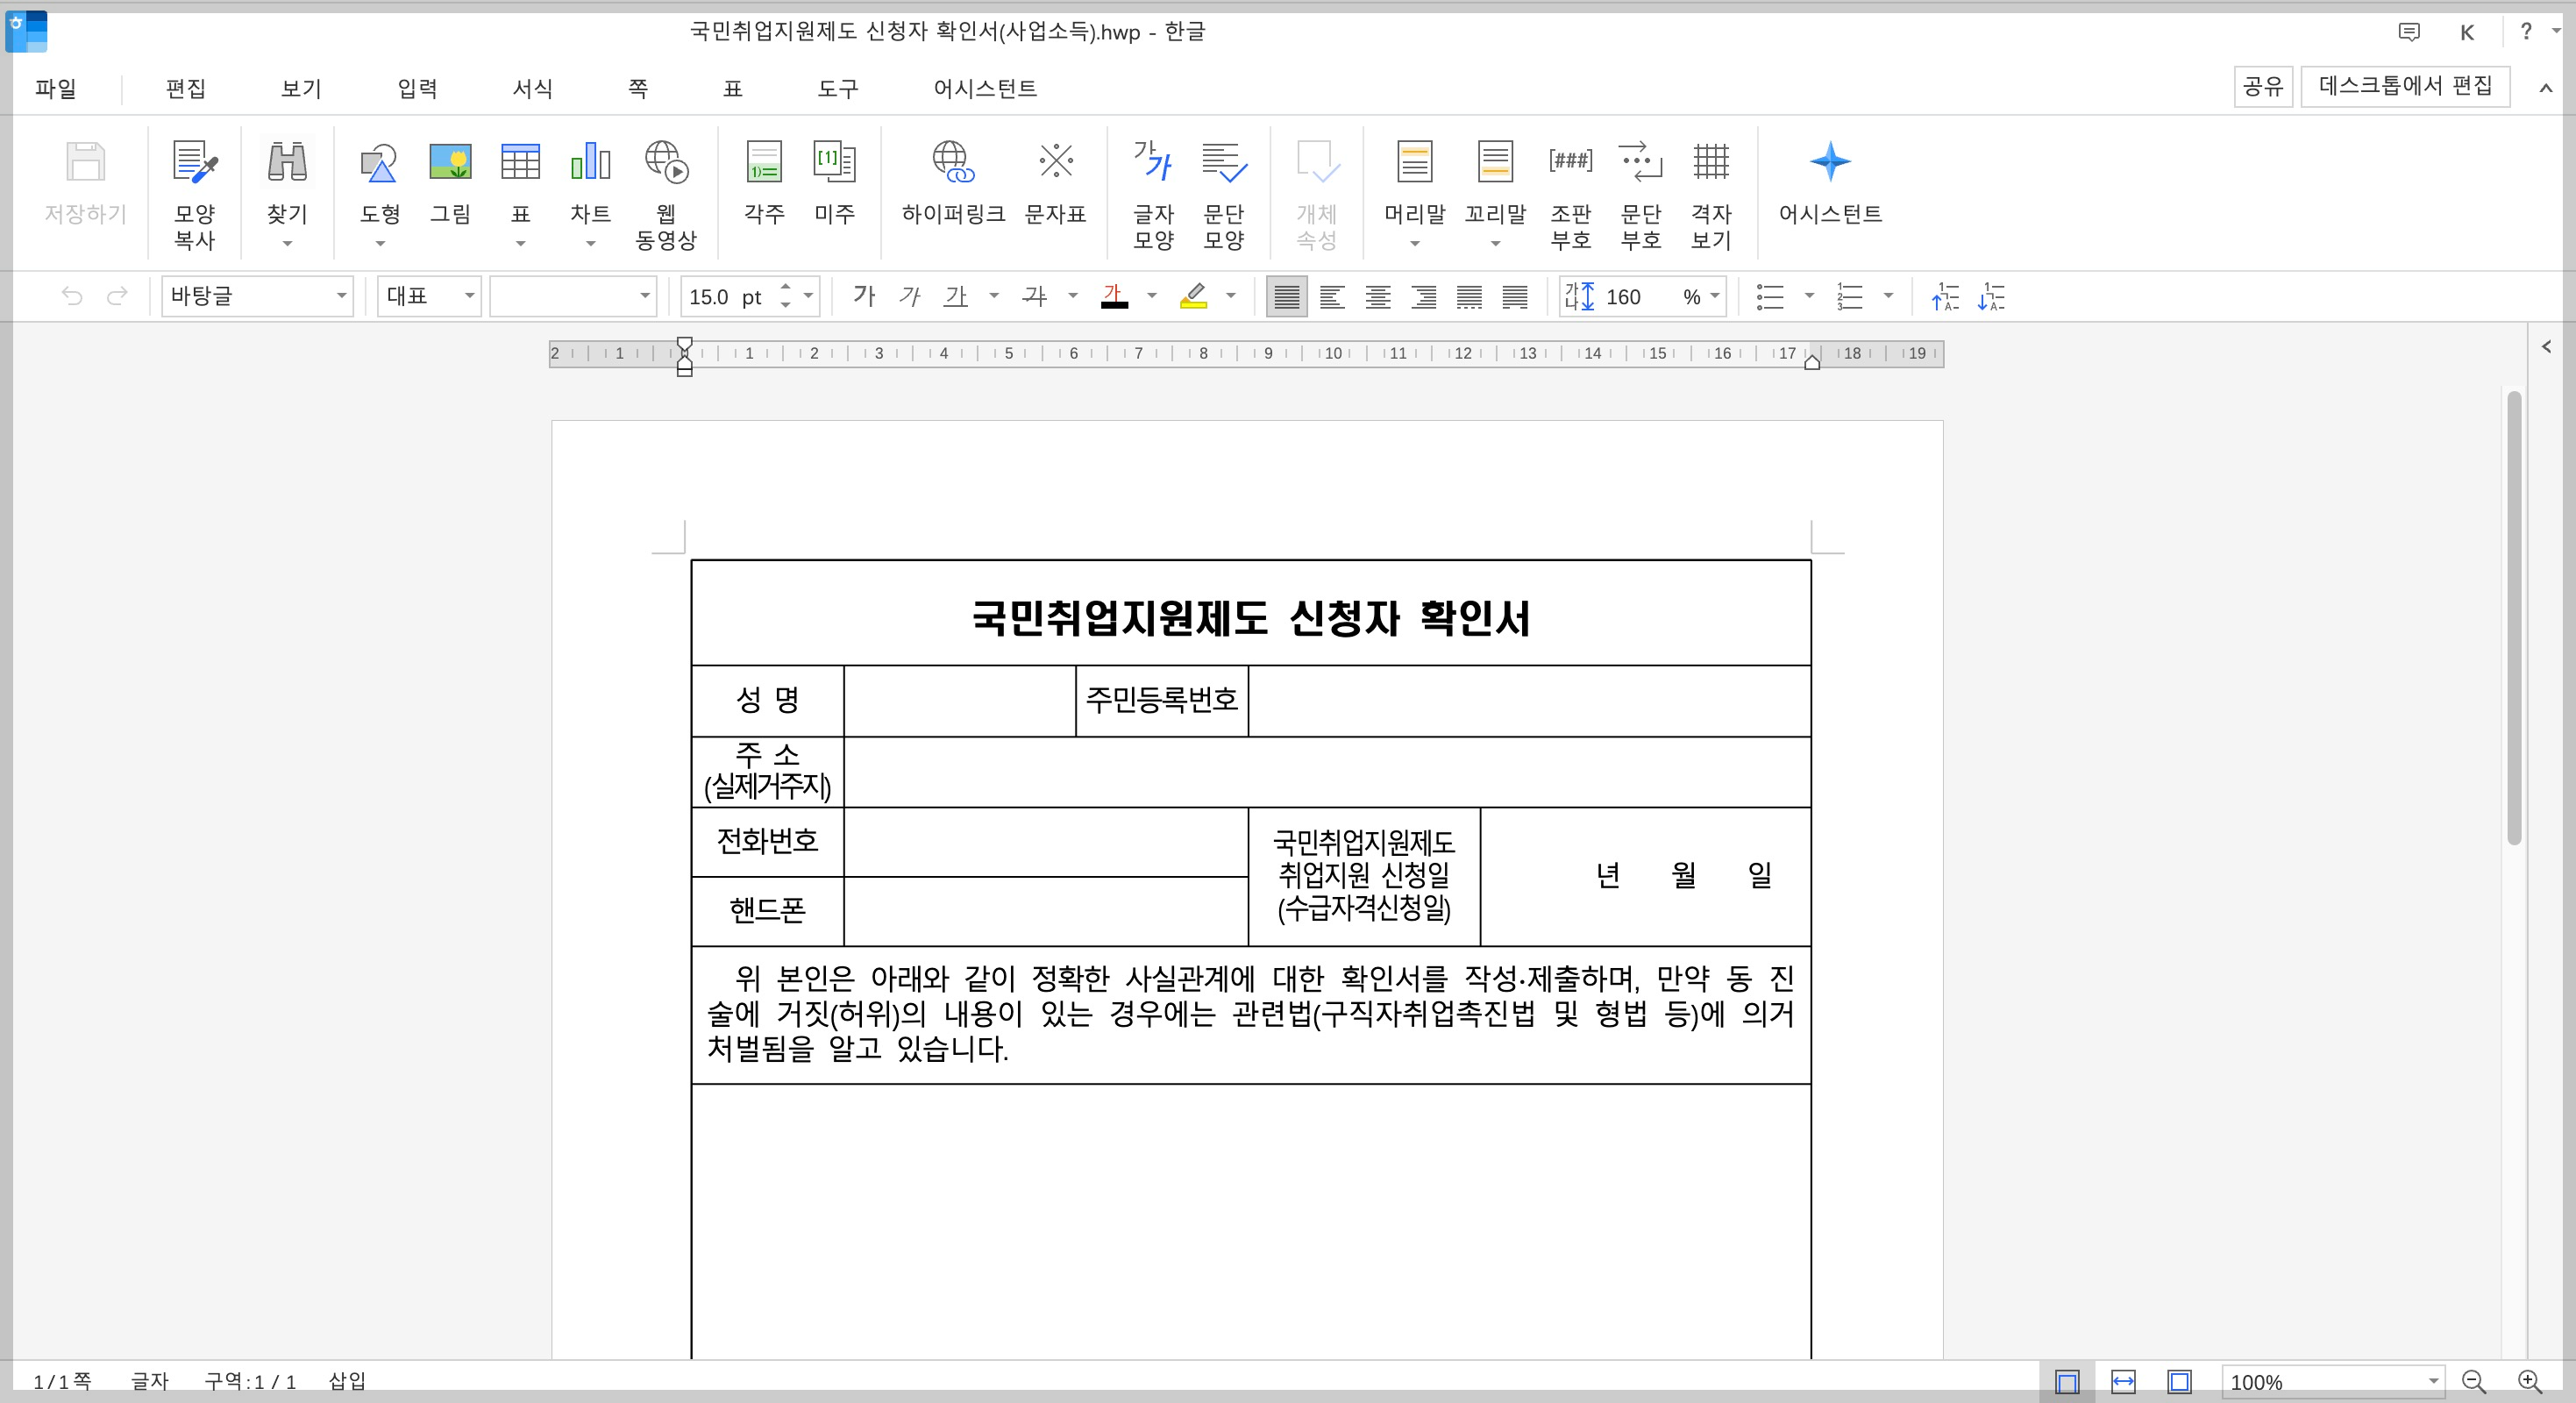Click 데스크톱에서 편집 button

tap(2404, 86)
